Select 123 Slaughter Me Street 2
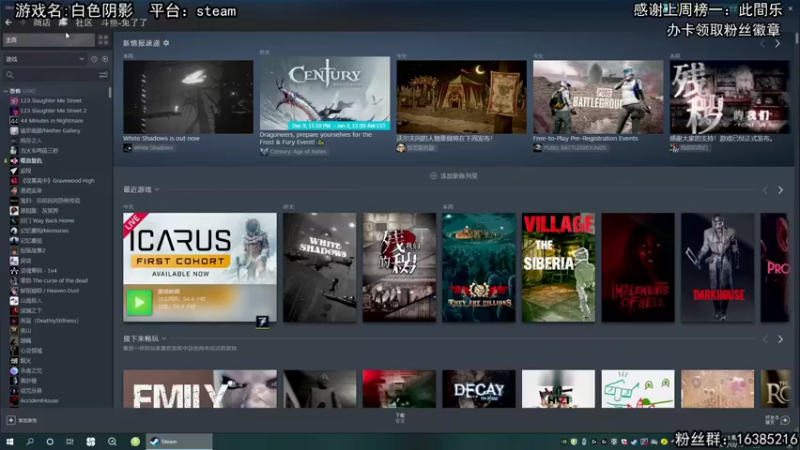This screenshot has height=450, width=800. point(53,111)
